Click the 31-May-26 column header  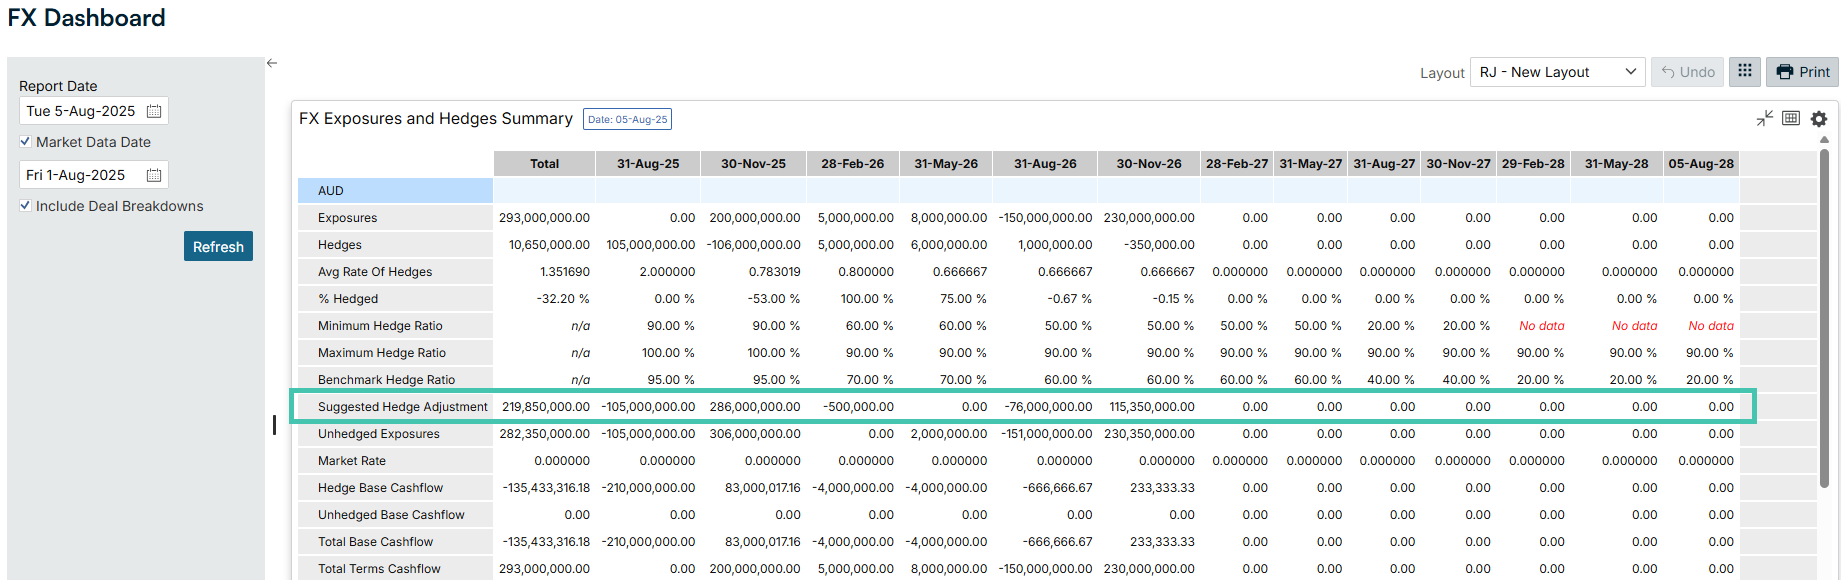pos(946,164)
